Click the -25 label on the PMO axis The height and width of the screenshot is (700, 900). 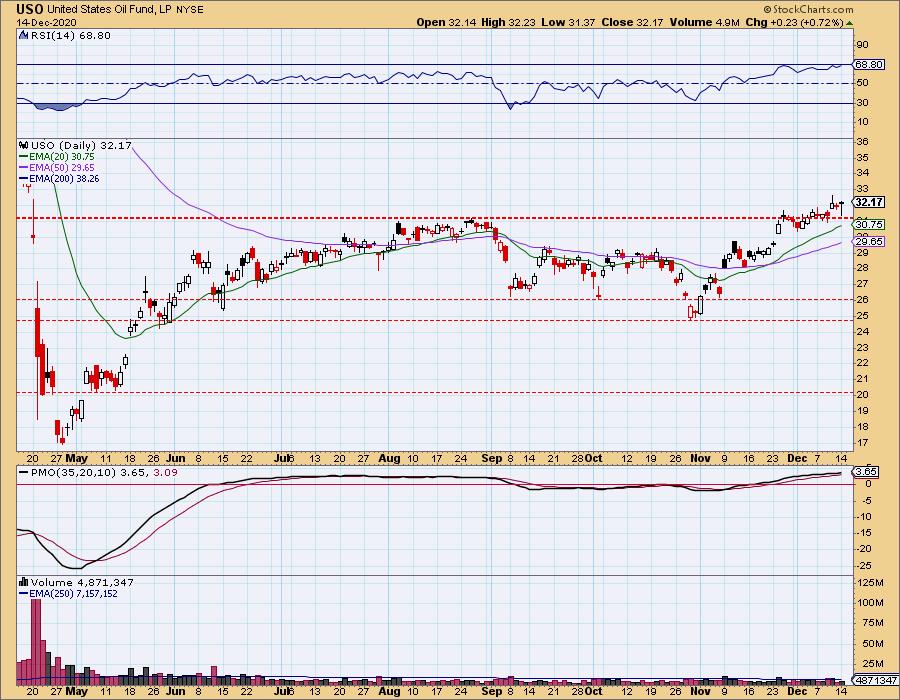coord(865,566)
